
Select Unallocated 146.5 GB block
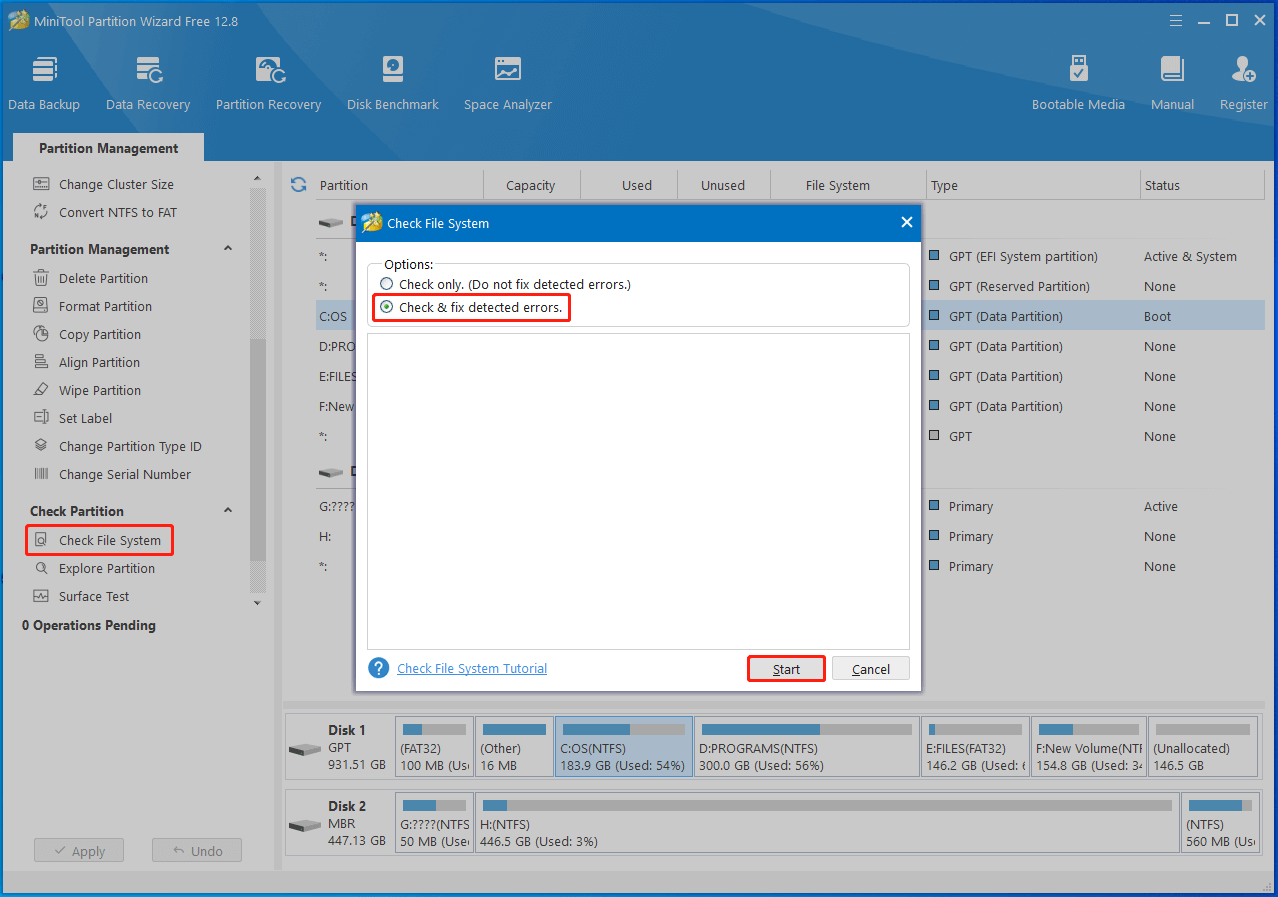1203,746
